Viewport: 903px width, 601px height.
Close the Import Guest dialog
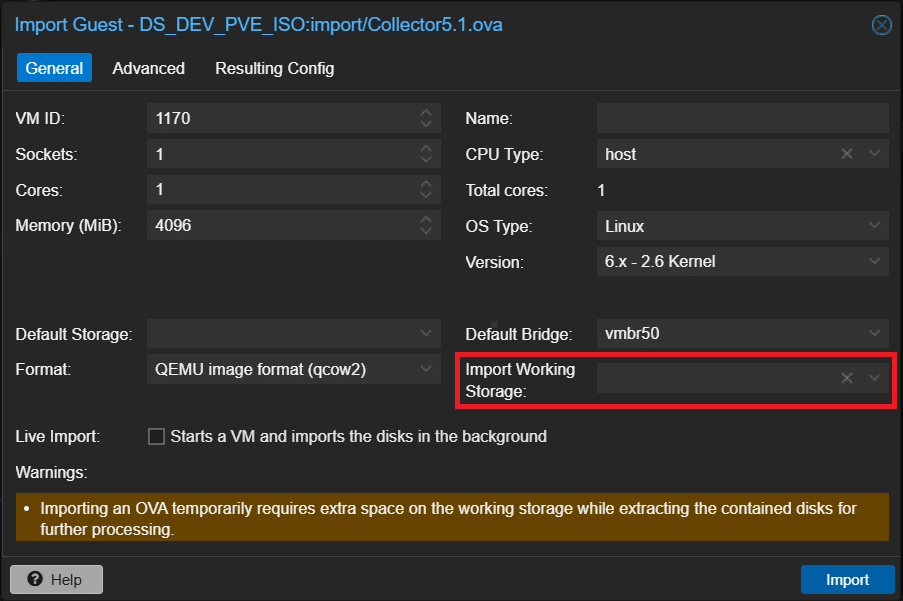881,25
